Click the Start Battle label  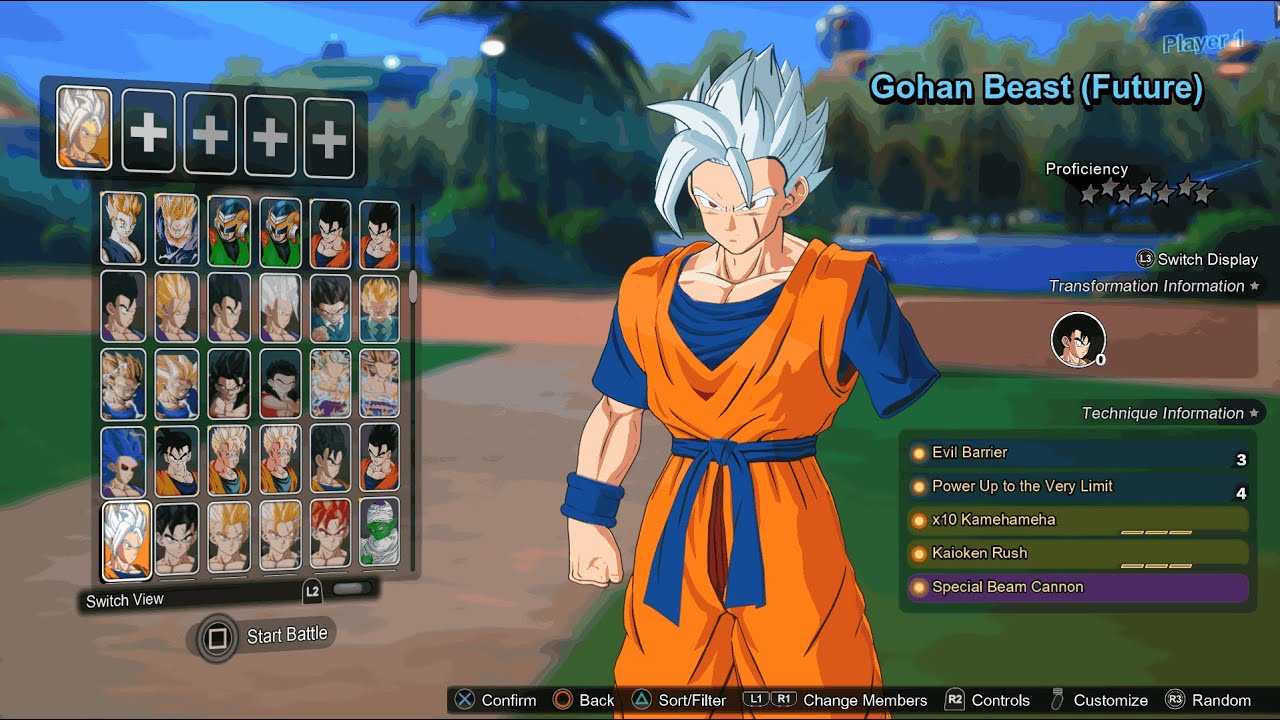point(287,635)
